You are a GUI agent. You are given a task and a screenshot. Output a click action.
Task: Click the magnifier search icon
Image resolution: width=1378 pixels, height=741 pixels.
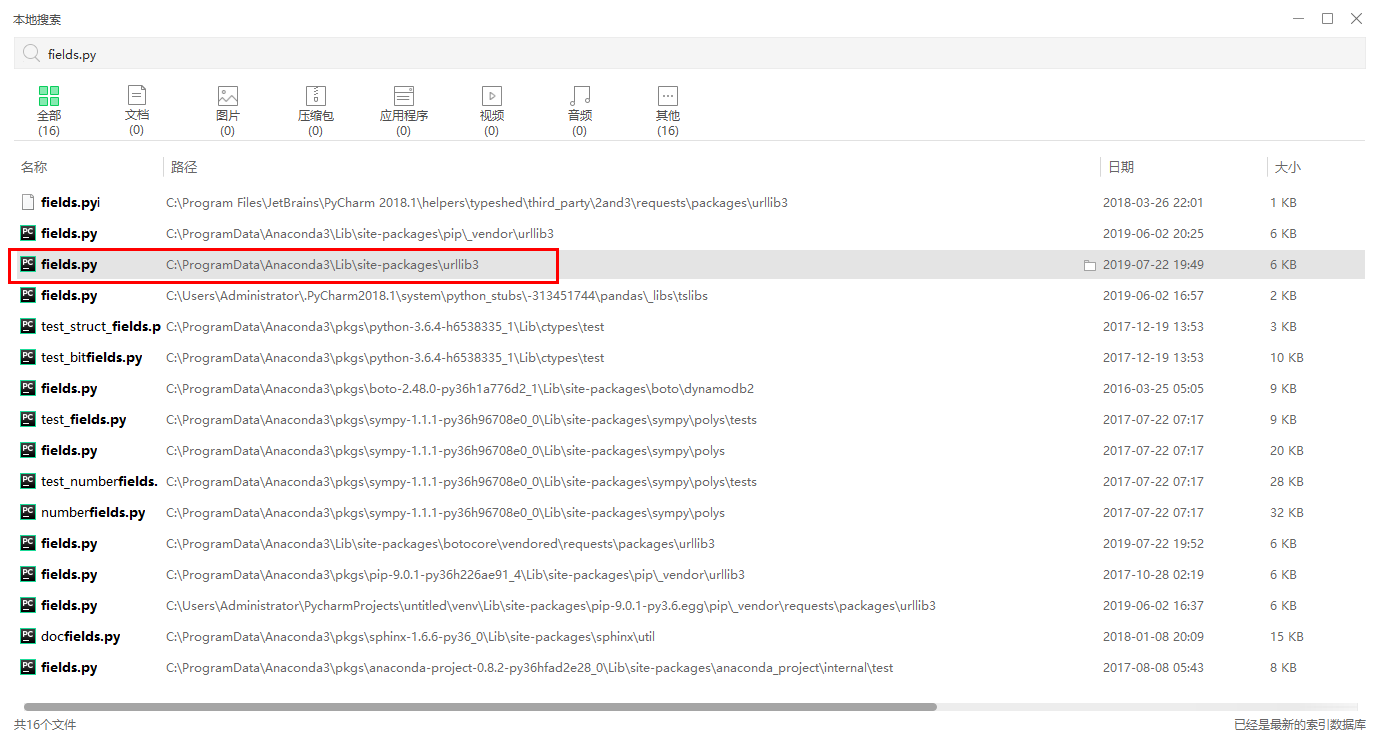31,54
